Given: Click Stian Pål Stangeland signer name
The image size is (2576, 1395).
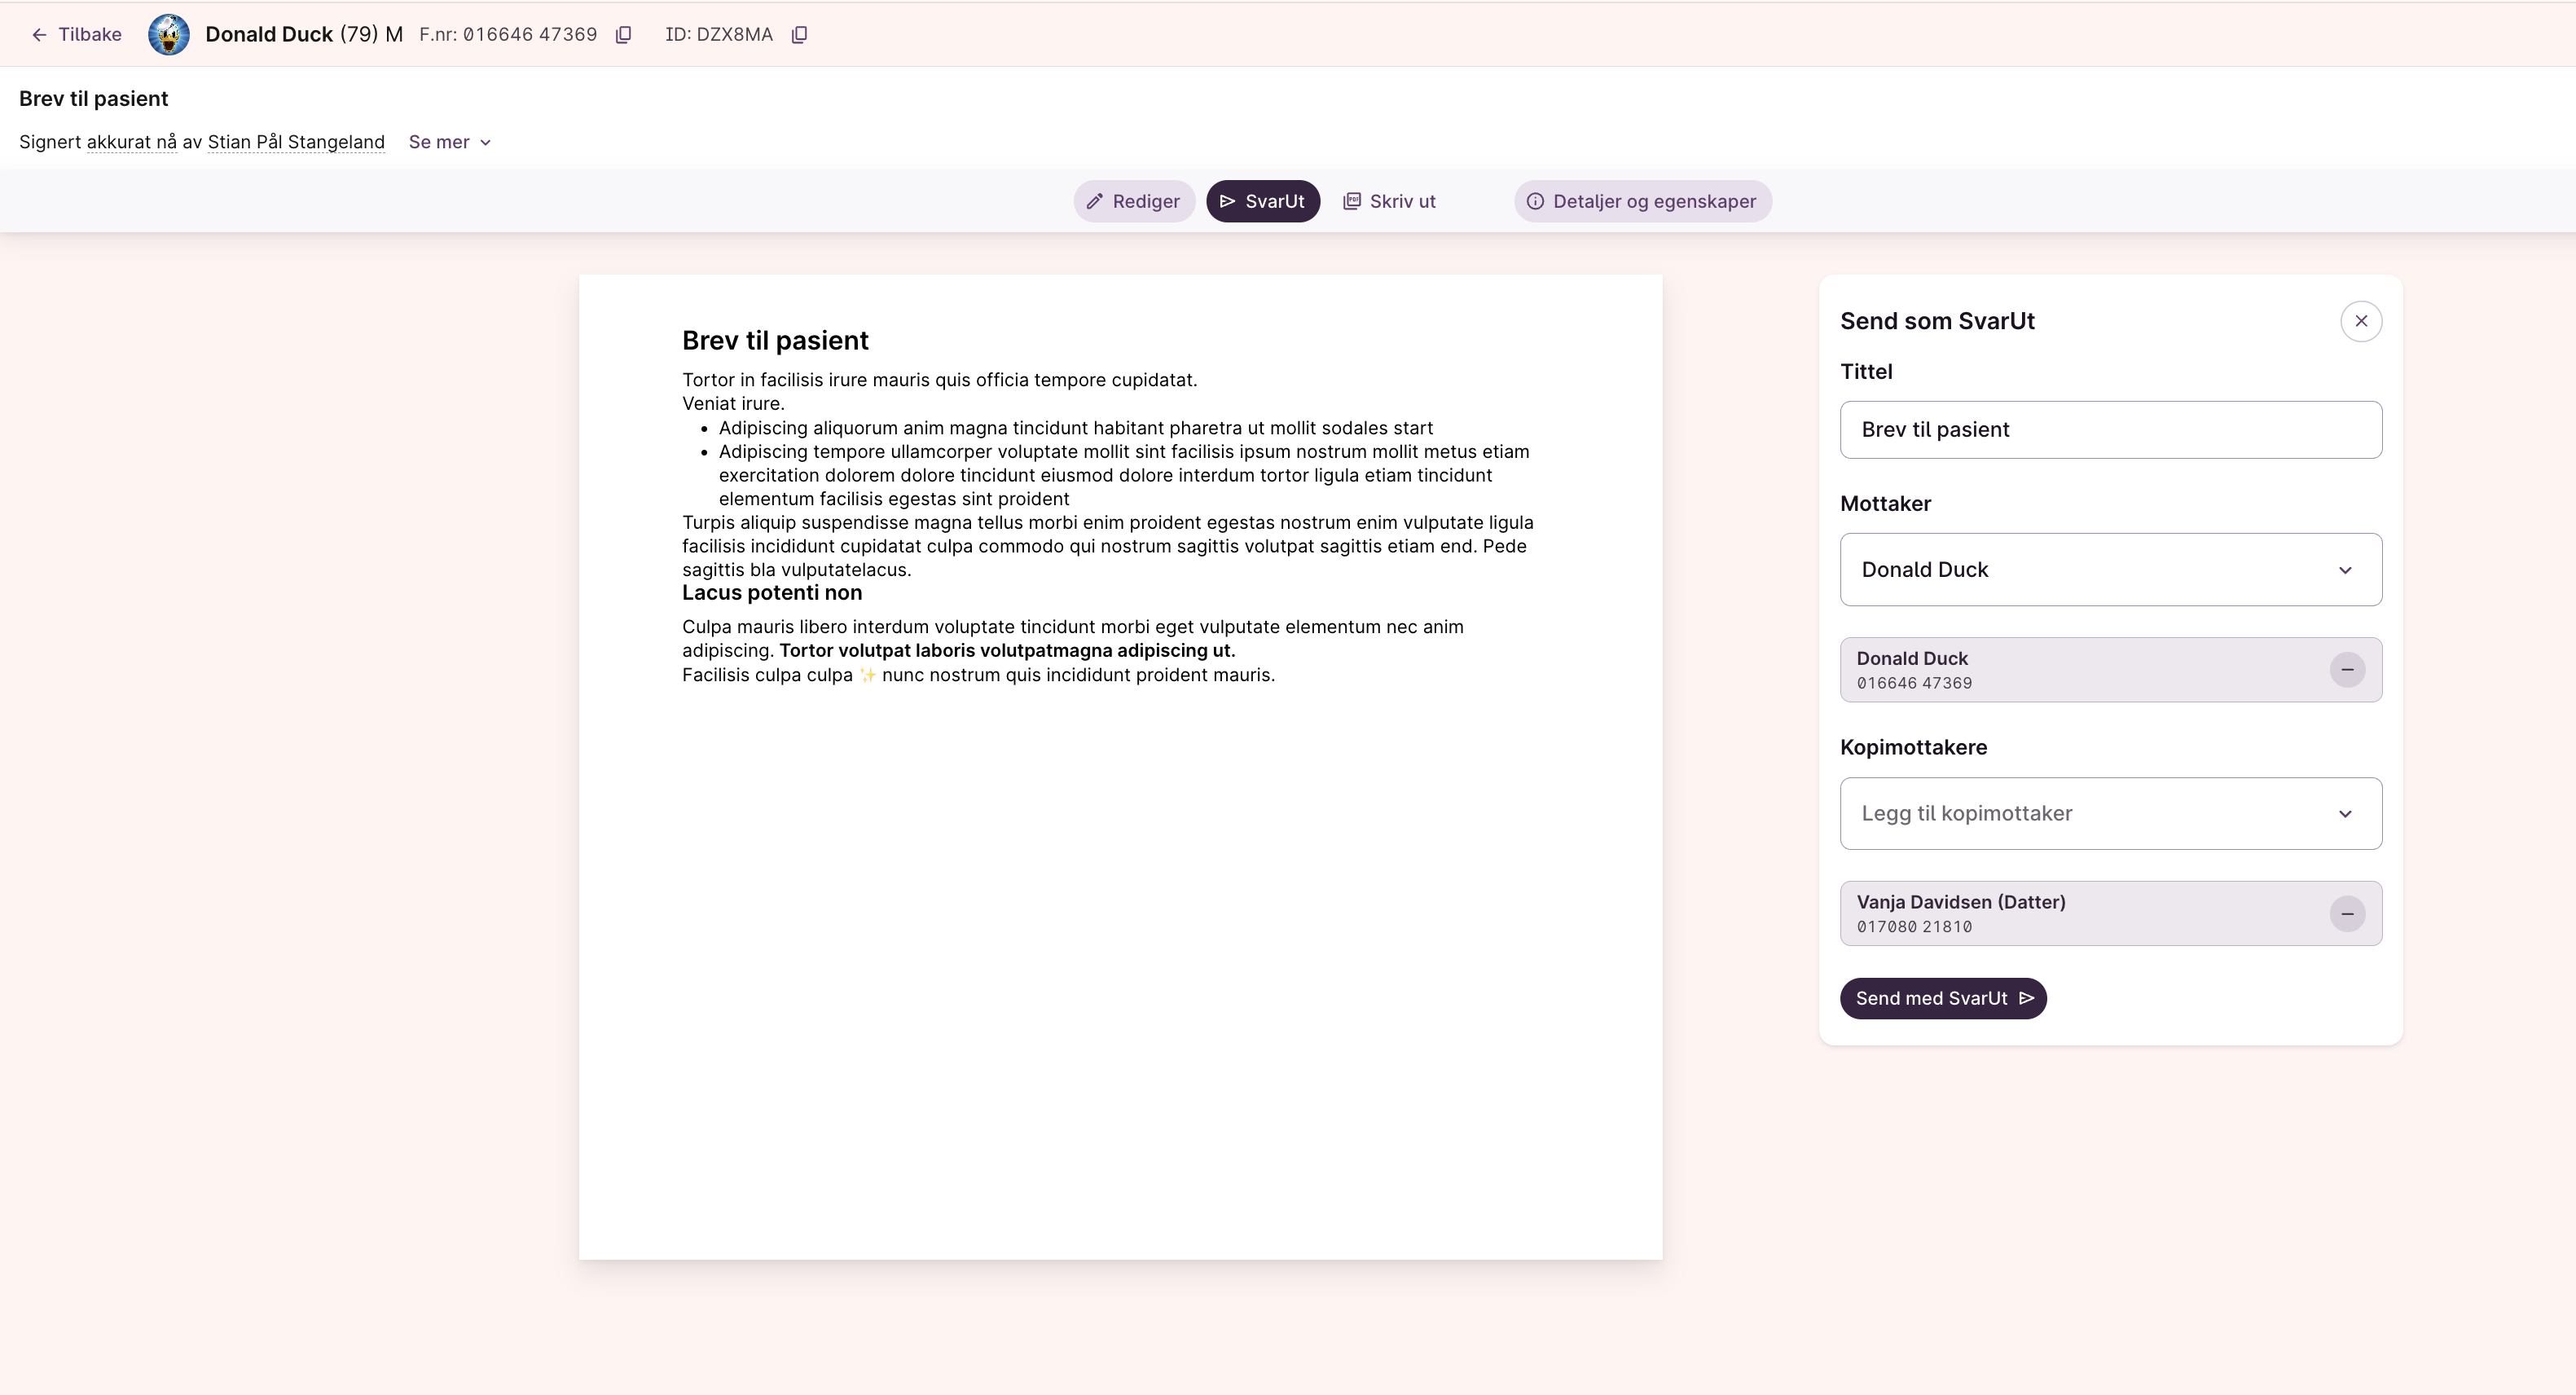Looking at the screenshot, I should 296,142.
